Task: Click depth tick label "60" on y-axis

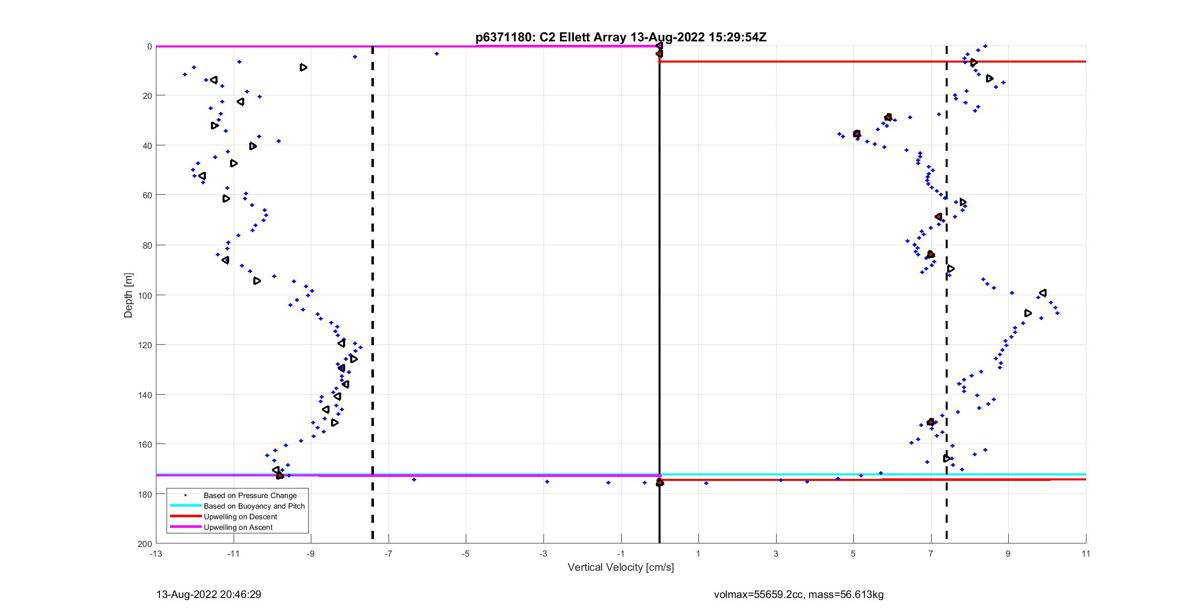Action: [146, 195]
